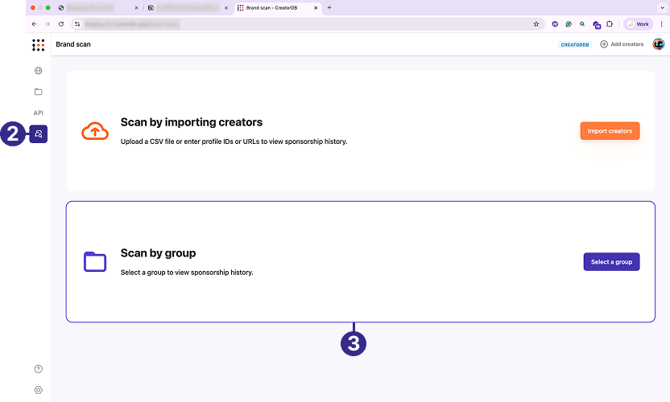Click the purple folder icon

pyautogui.click(x=94, y=262)
